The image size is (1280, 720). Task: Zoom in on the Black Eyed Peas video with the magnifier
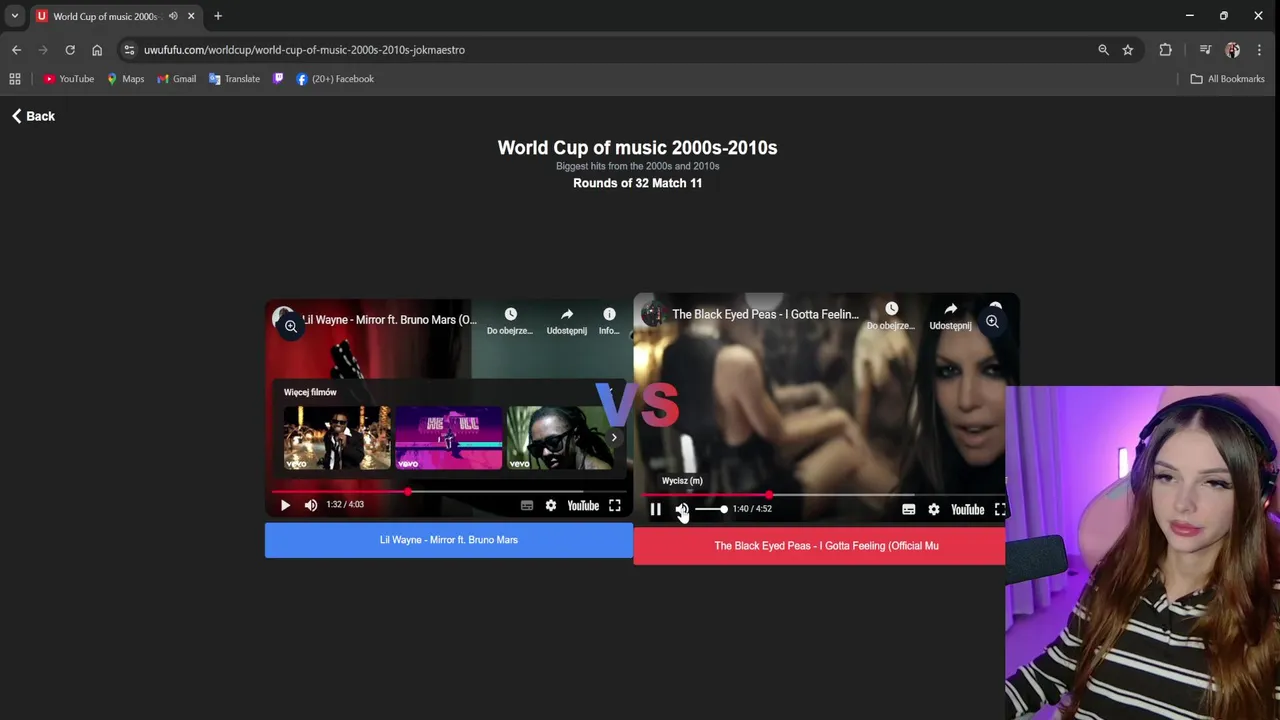tap(992, 322)
